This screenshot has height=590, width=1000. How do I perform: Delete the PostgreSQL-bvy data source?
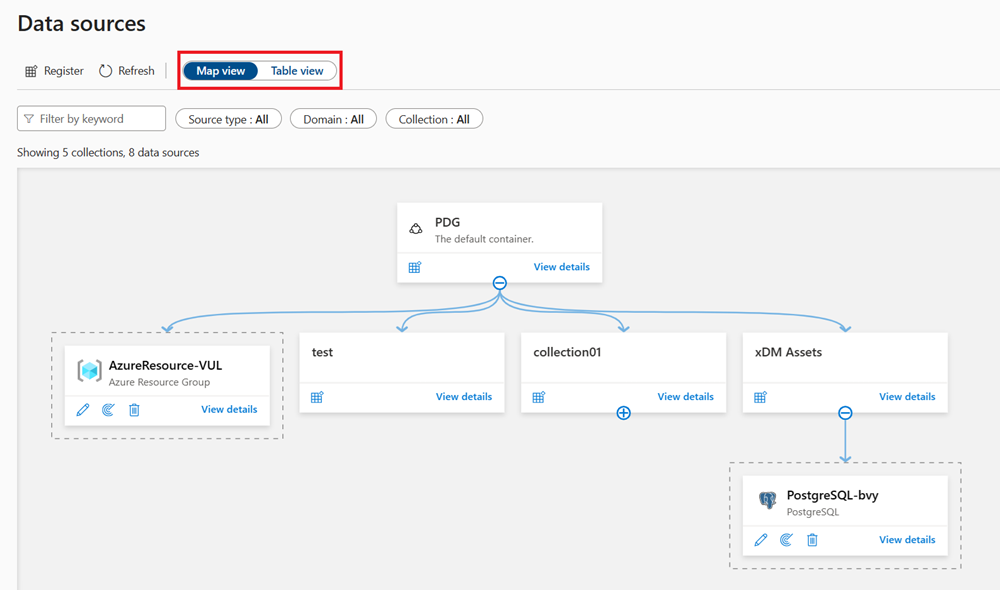812,540
